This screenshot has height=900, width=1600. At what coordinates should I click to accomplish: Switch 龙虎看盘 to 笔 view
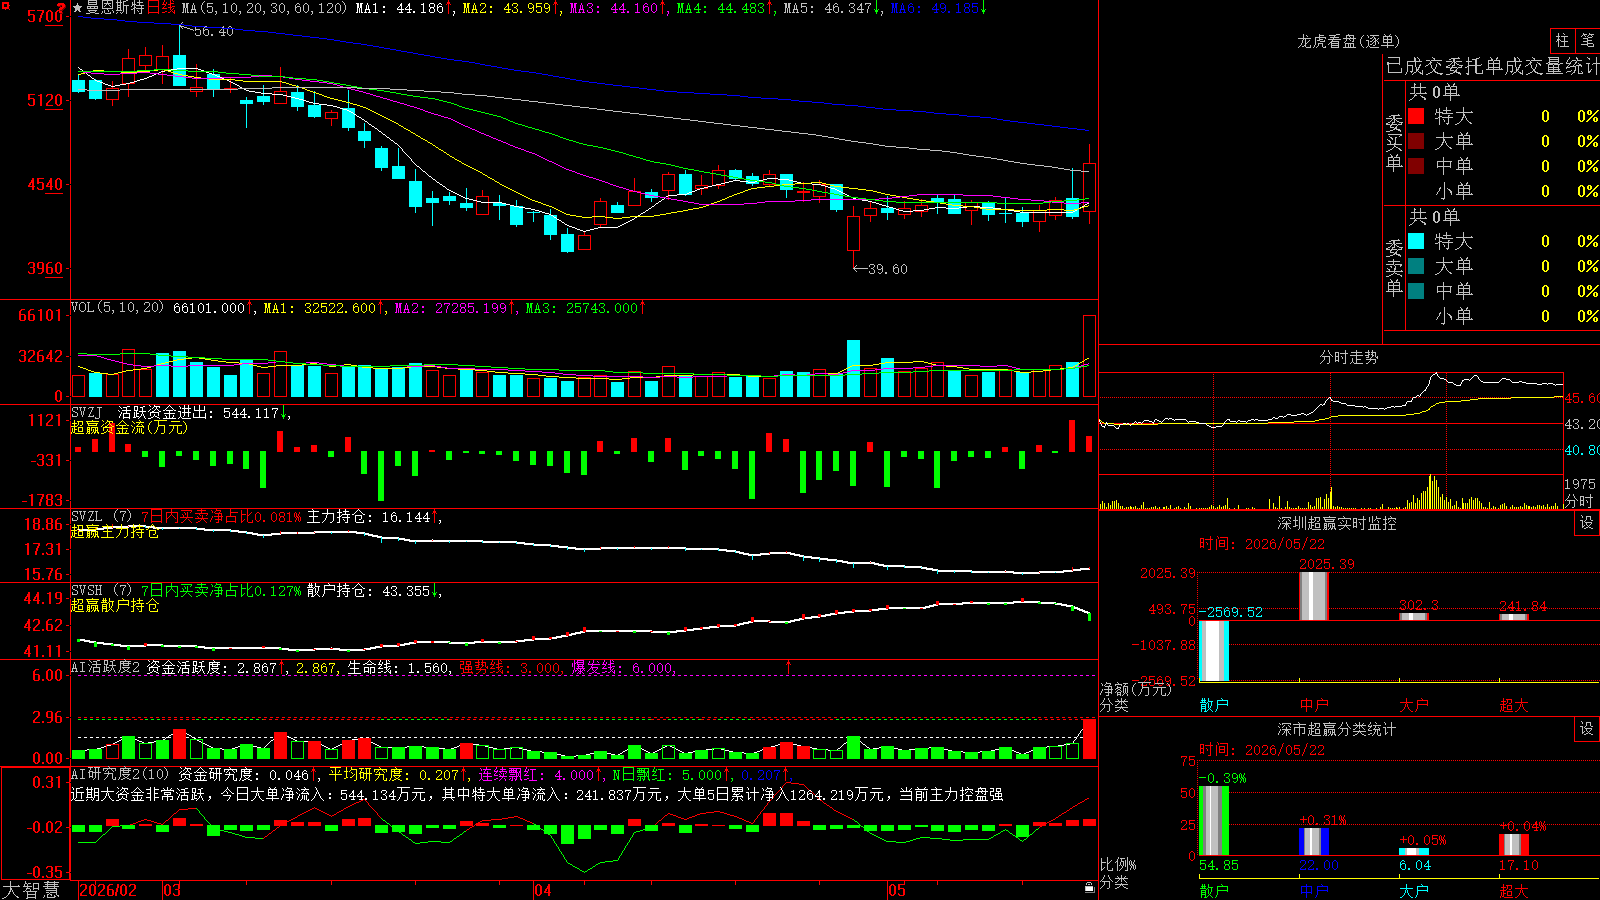tap(1587, 40)
